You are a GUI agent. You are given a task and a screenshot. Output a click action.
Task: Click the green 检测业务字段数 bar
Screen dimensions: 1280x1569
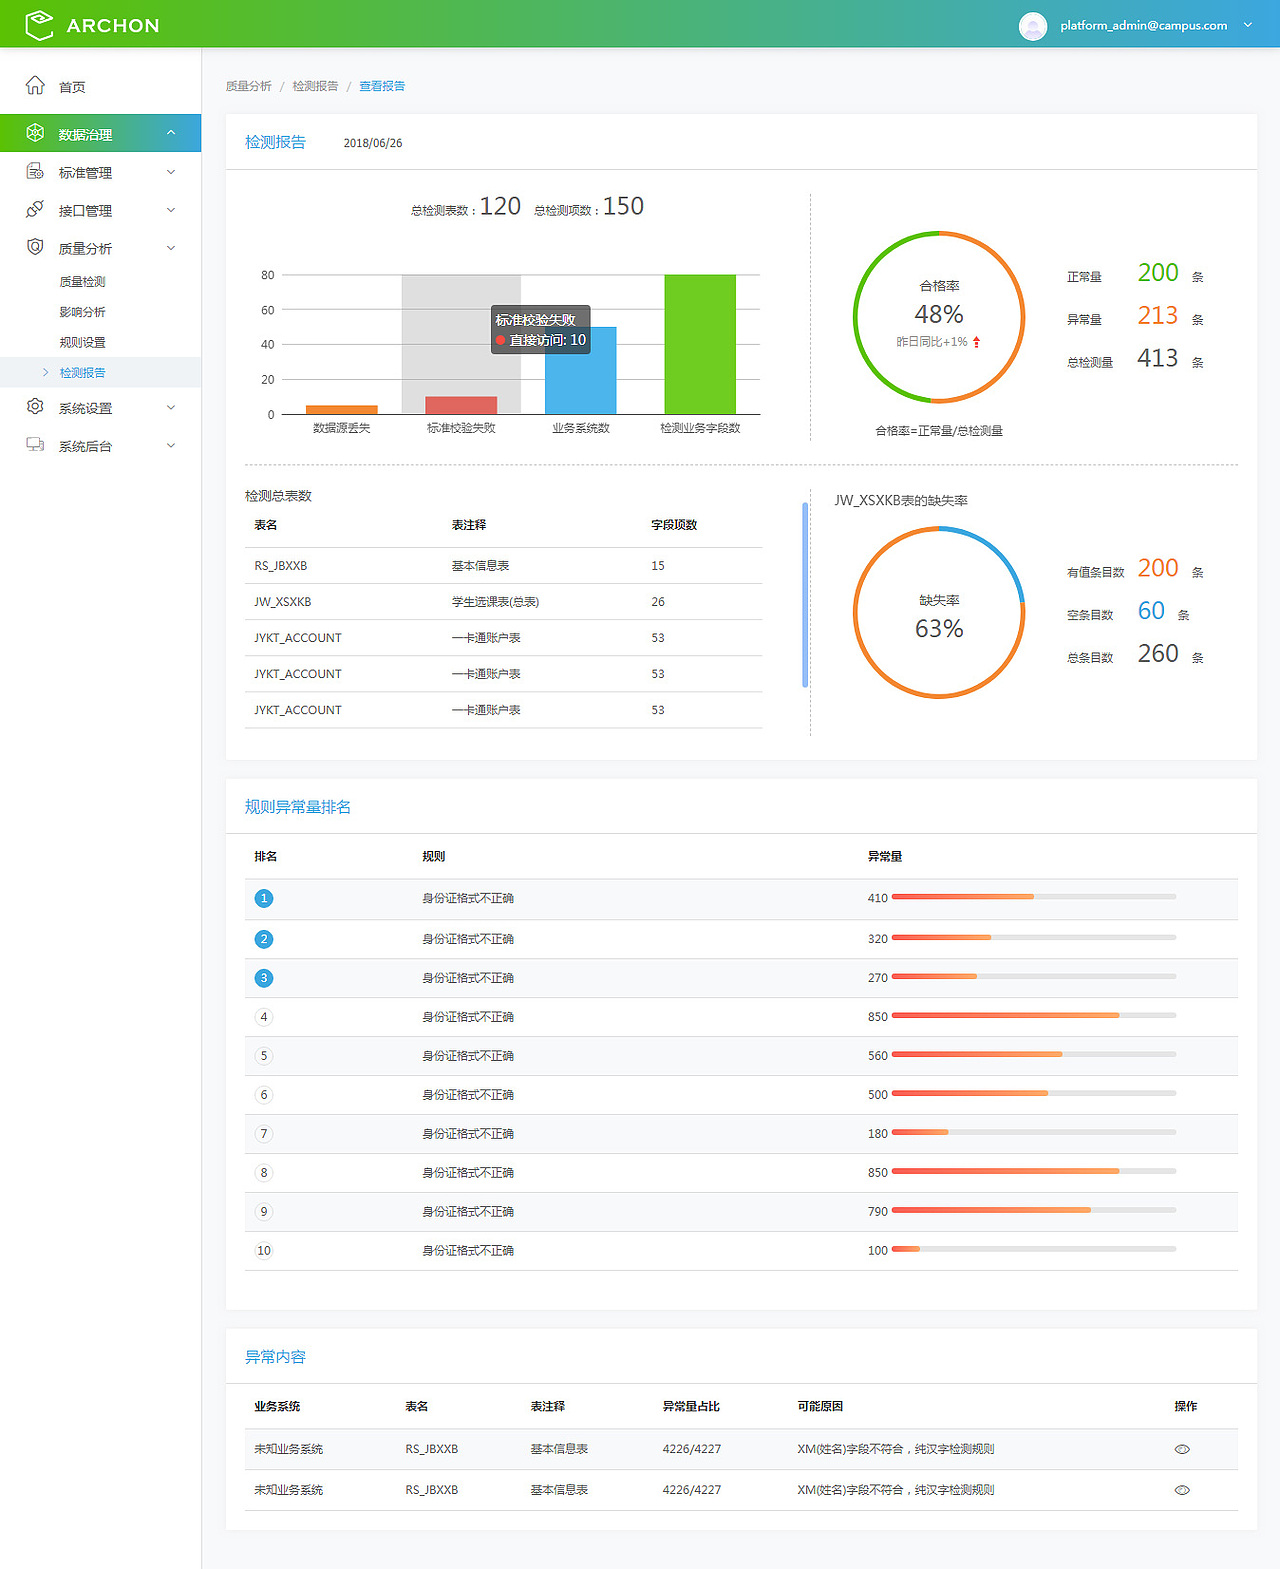(x=700, y=344)
